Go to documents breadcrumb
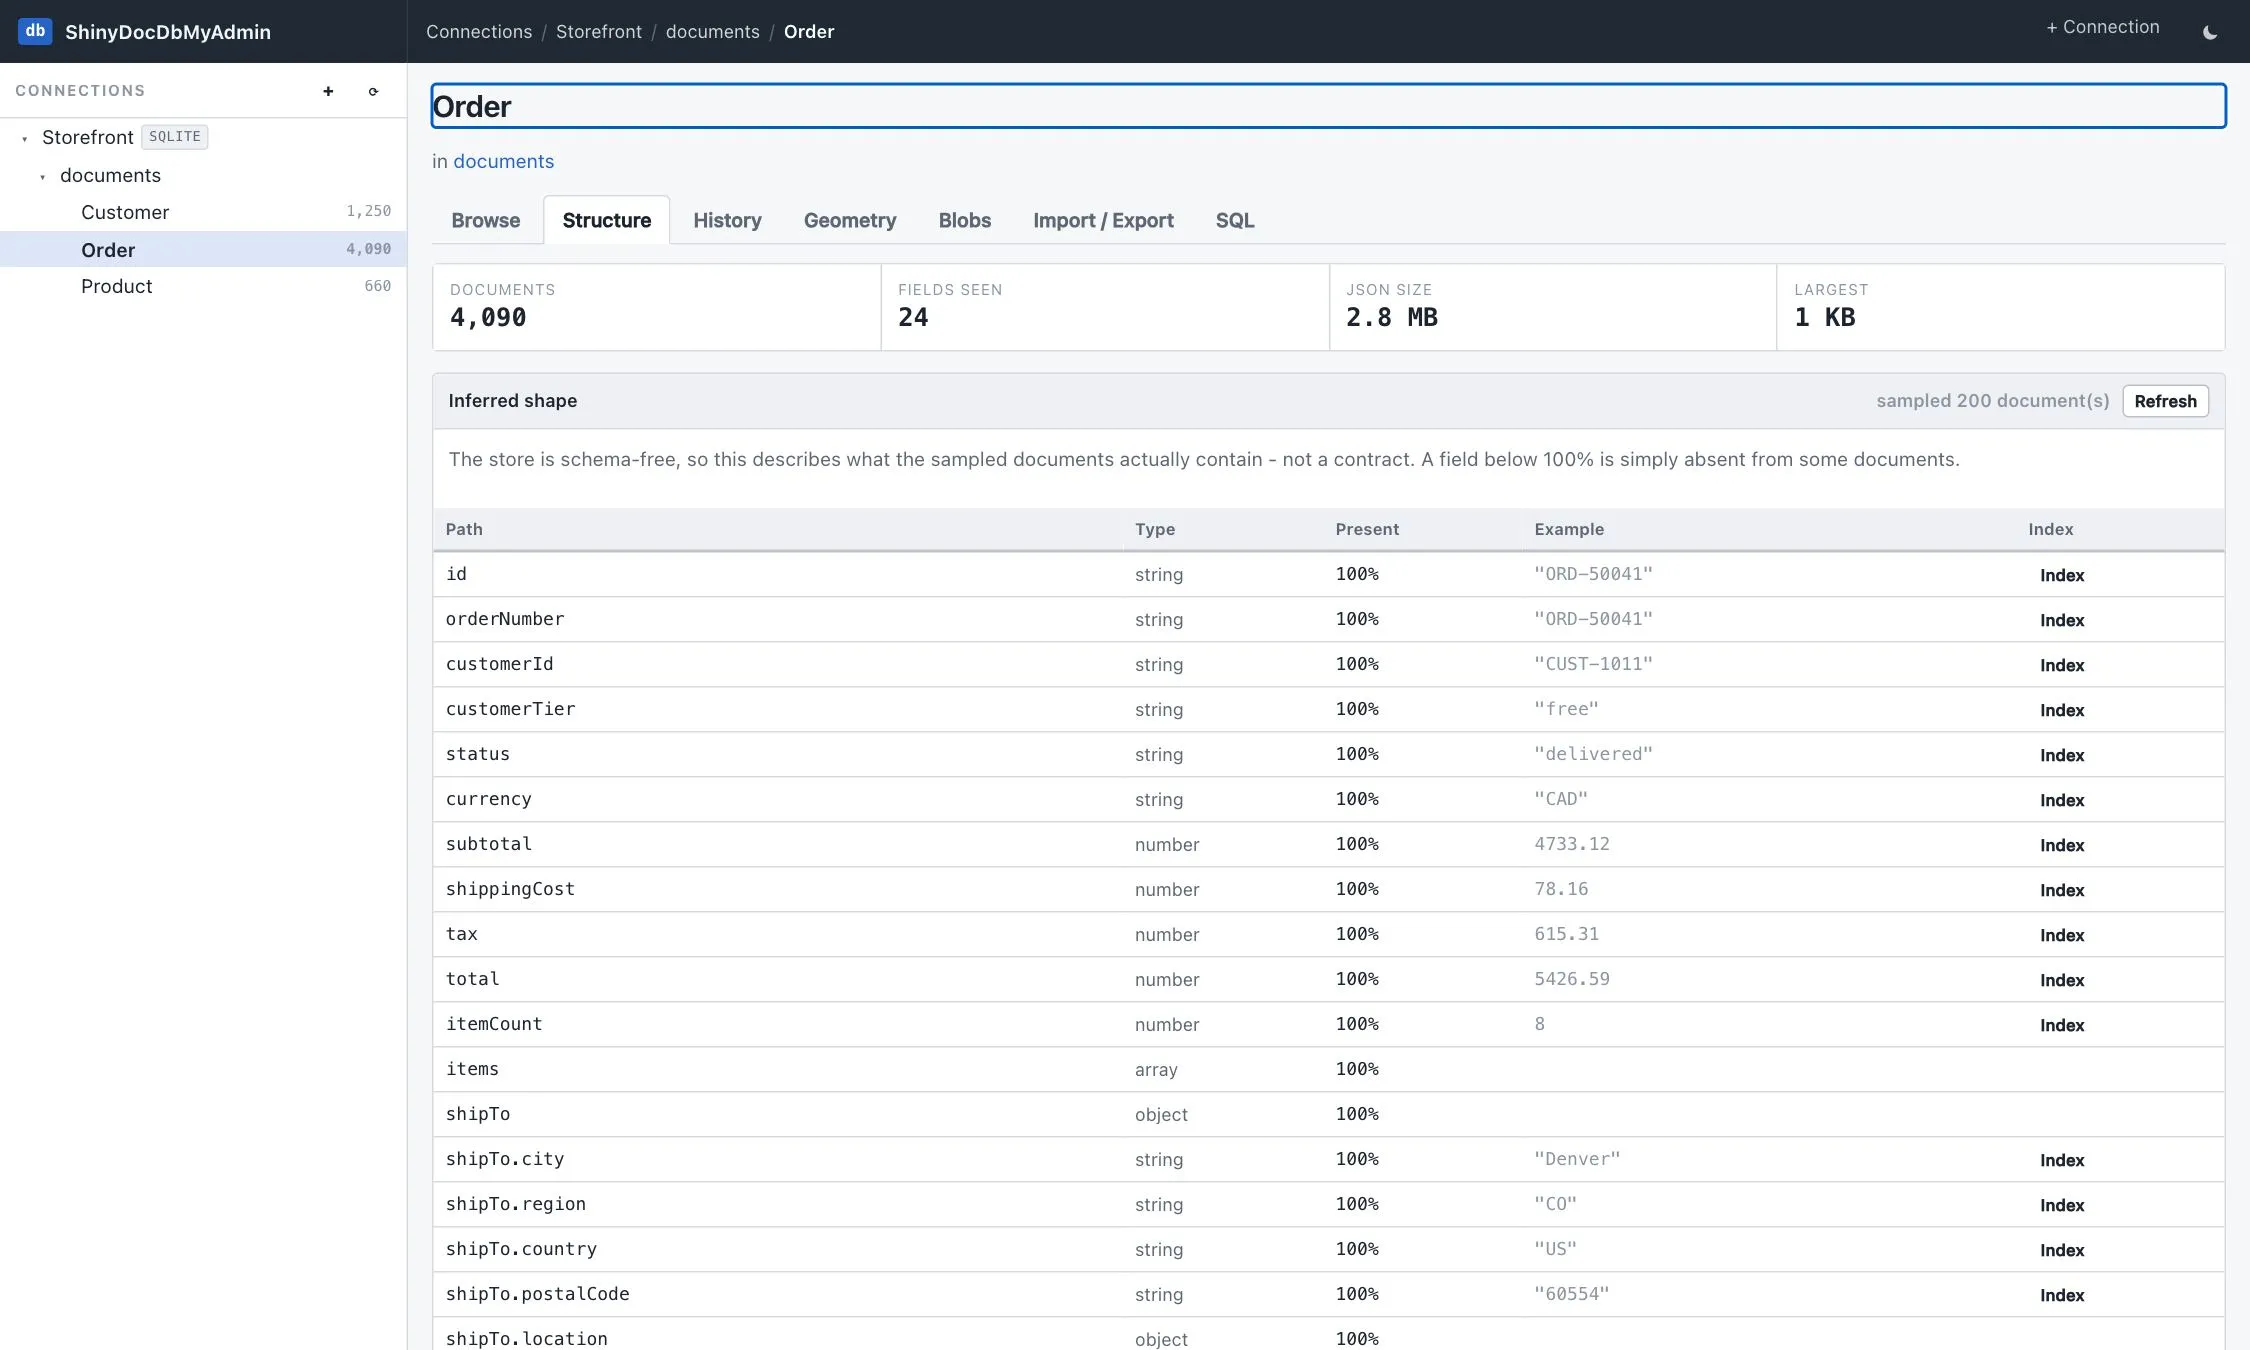 tap(713, 32)
